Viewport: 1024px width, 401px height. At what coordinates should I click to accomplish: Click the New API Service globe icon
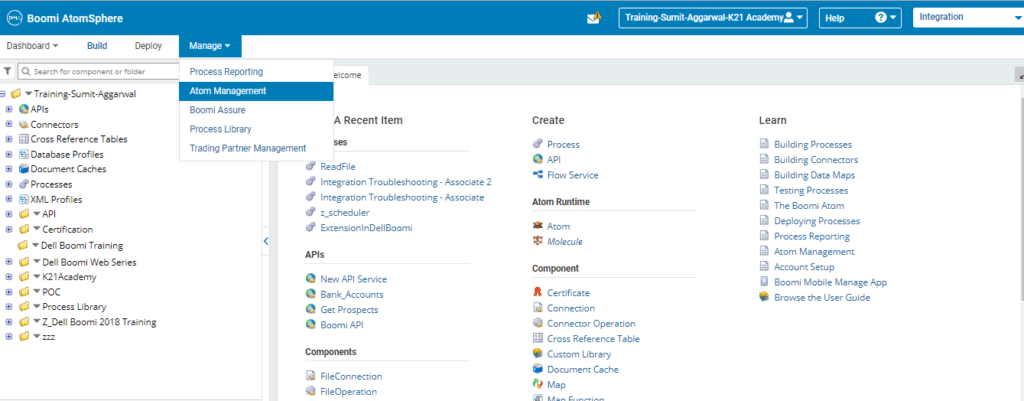pyautogui.click(x=310, y=279)
